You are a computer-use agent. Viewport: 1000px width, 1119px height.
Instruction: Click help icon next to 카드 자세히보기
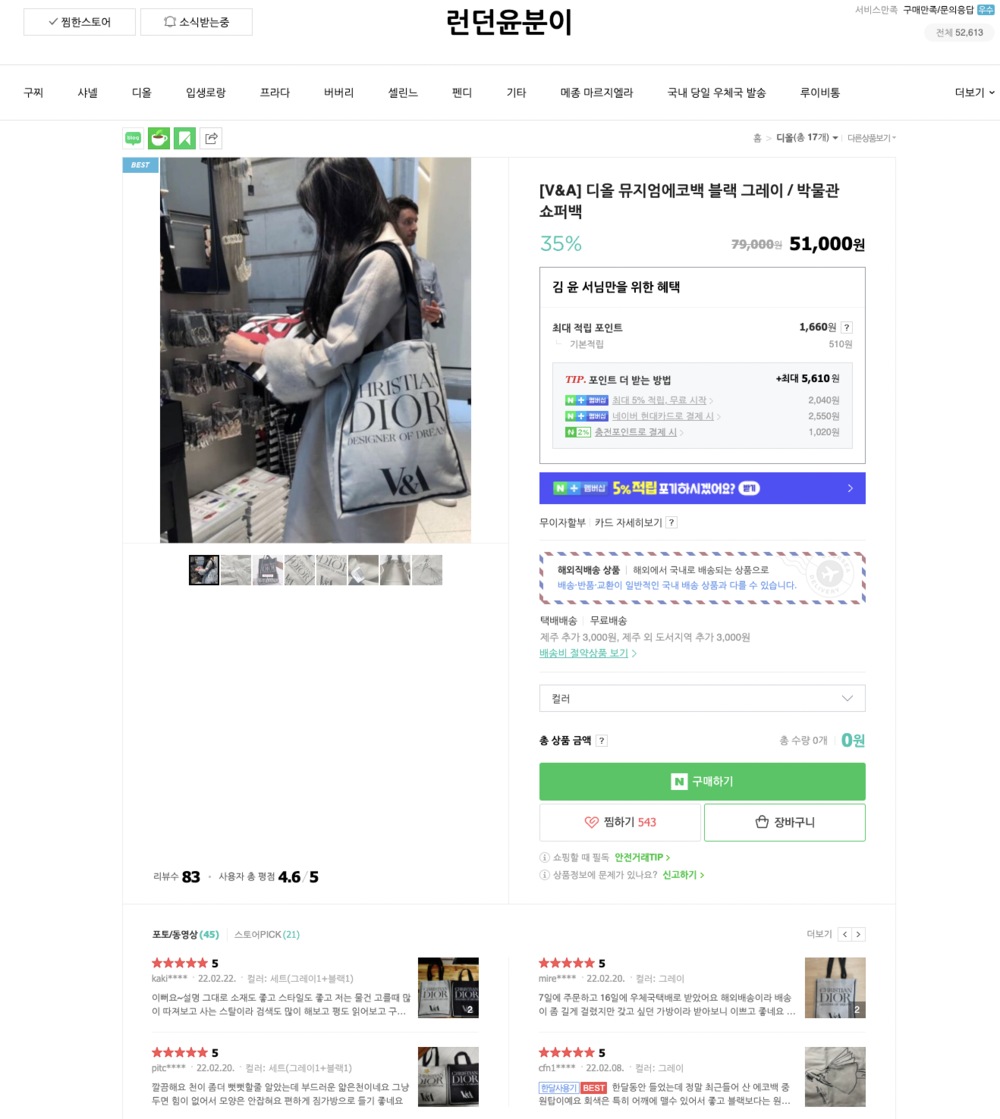[x=671, y=522]
